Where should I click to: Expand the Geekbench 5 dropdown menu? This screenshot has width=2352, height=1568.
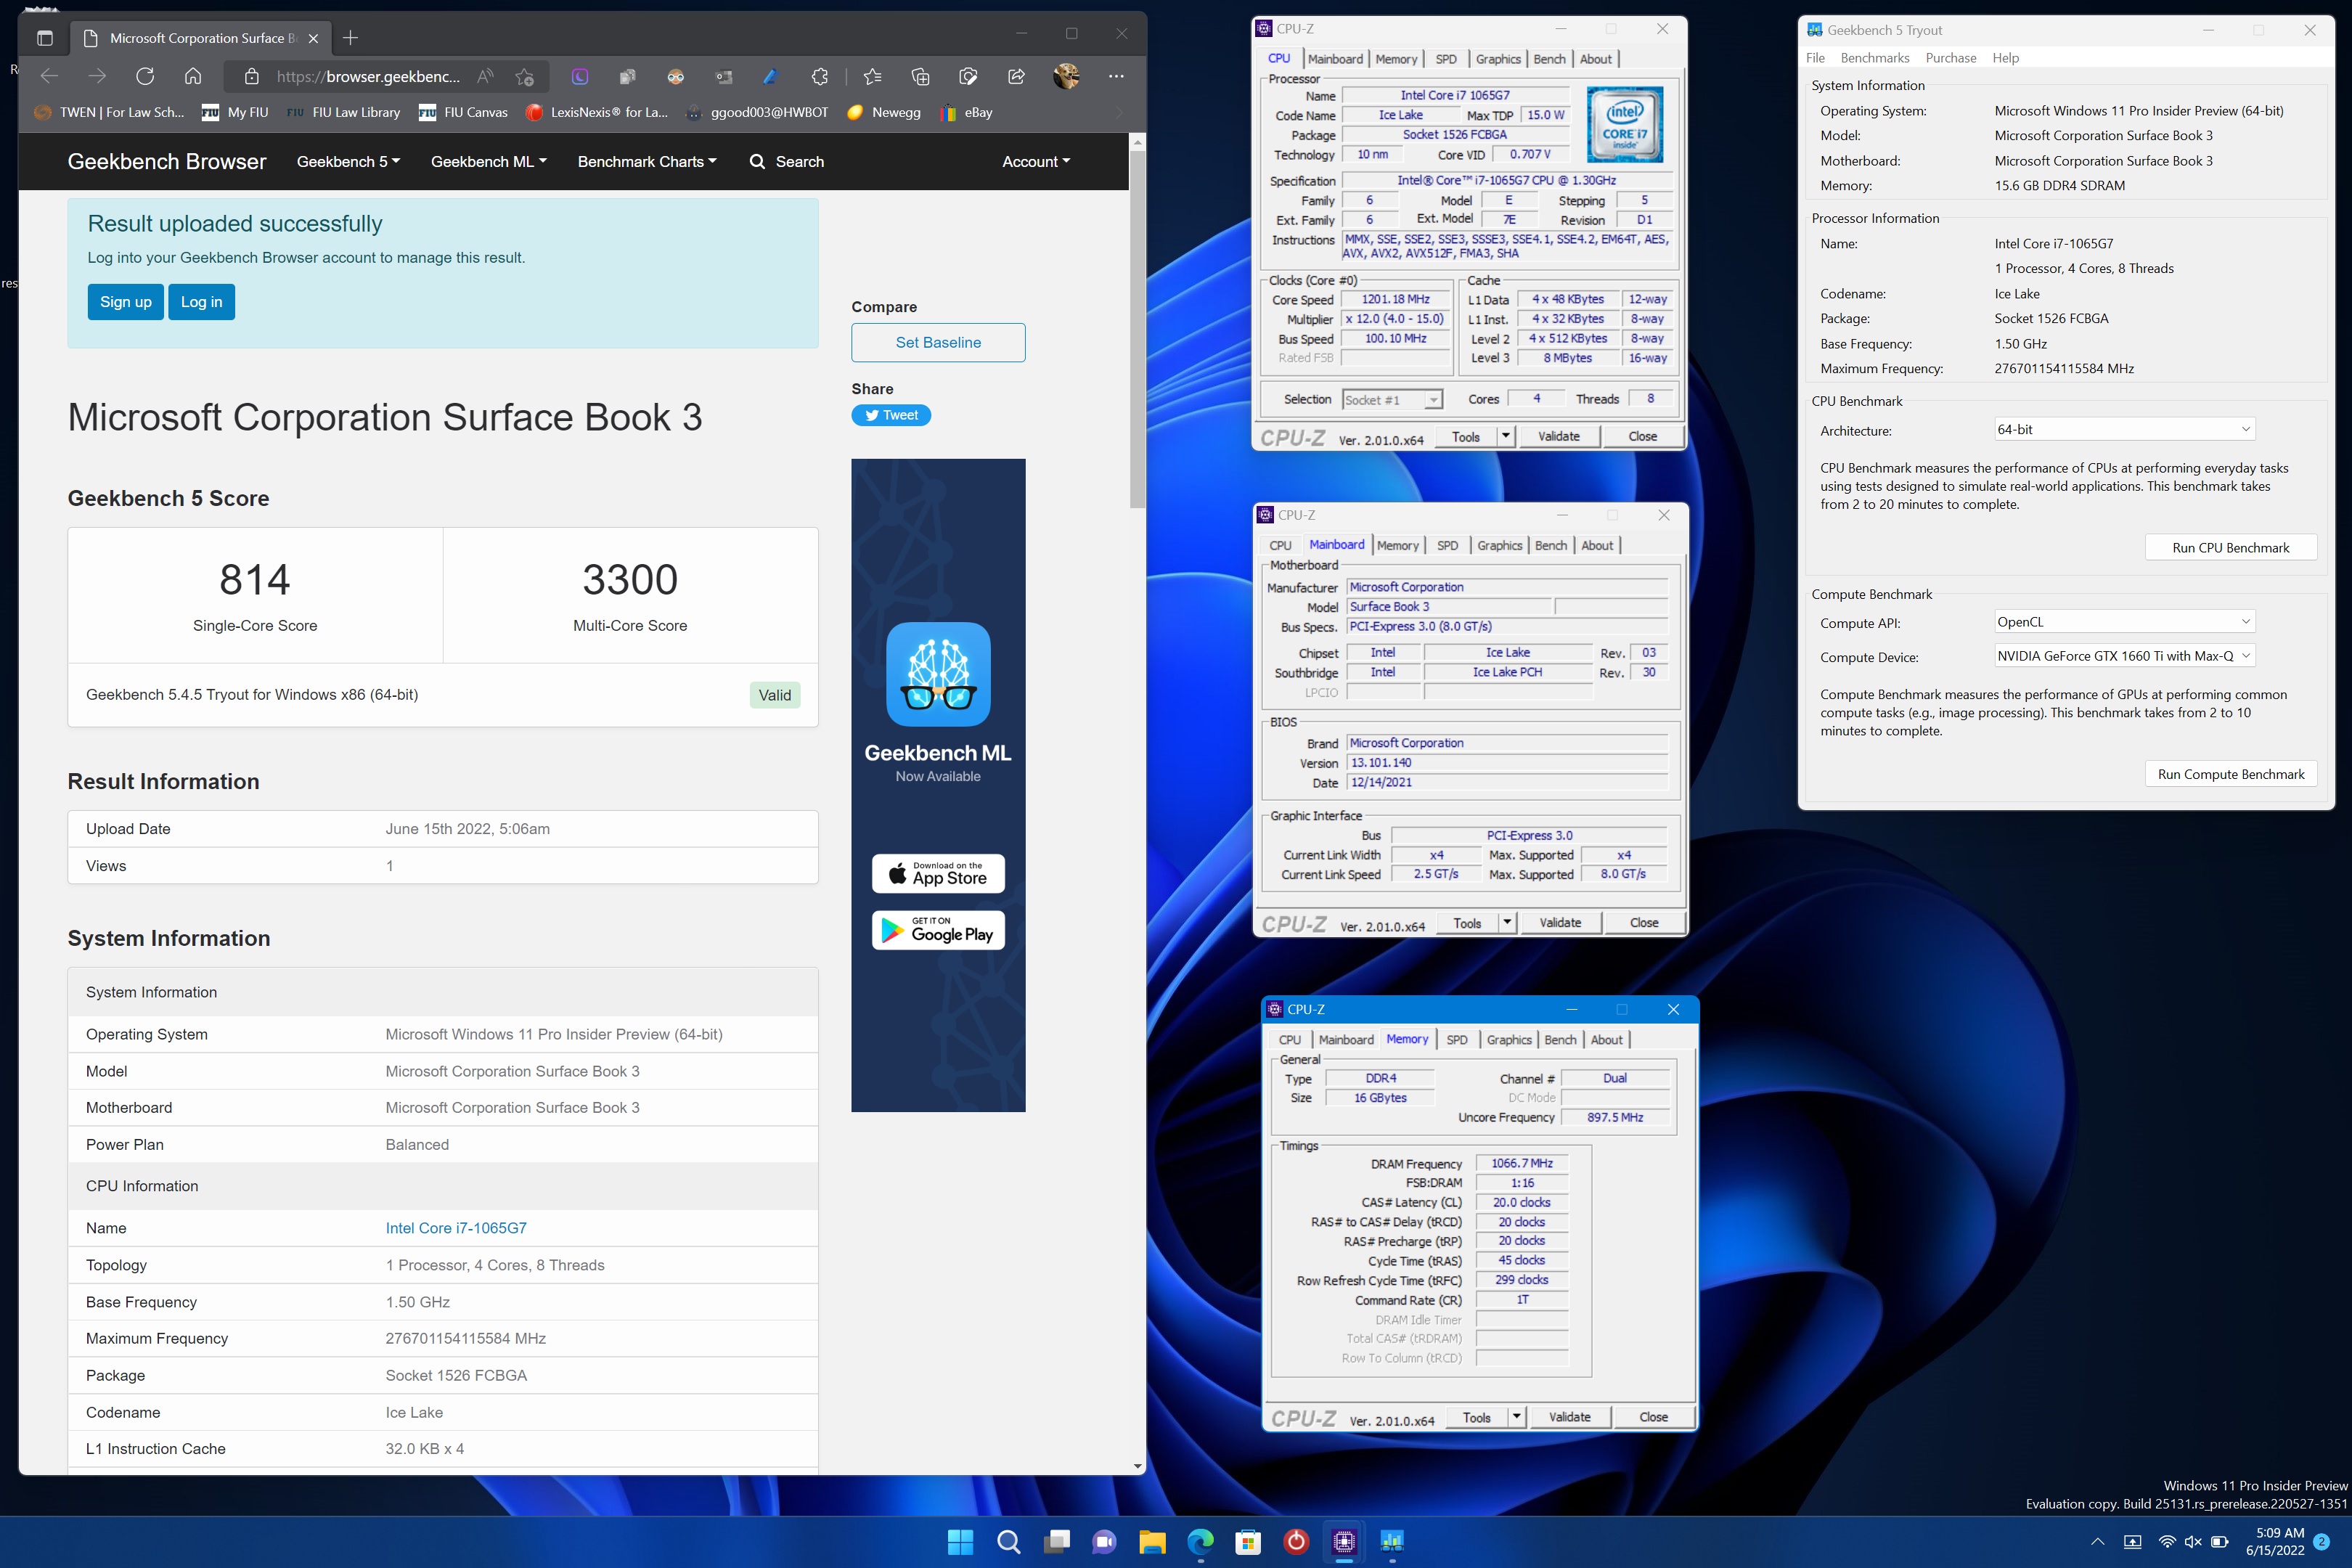pos(348,161)
